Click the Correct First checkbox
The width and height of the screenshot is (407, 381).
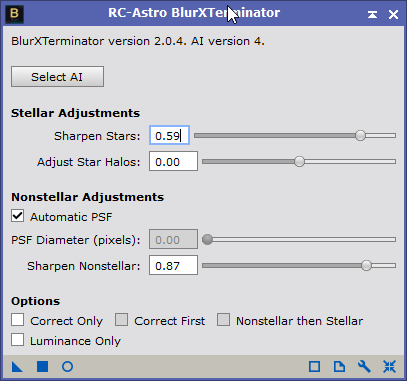(121, 319)
